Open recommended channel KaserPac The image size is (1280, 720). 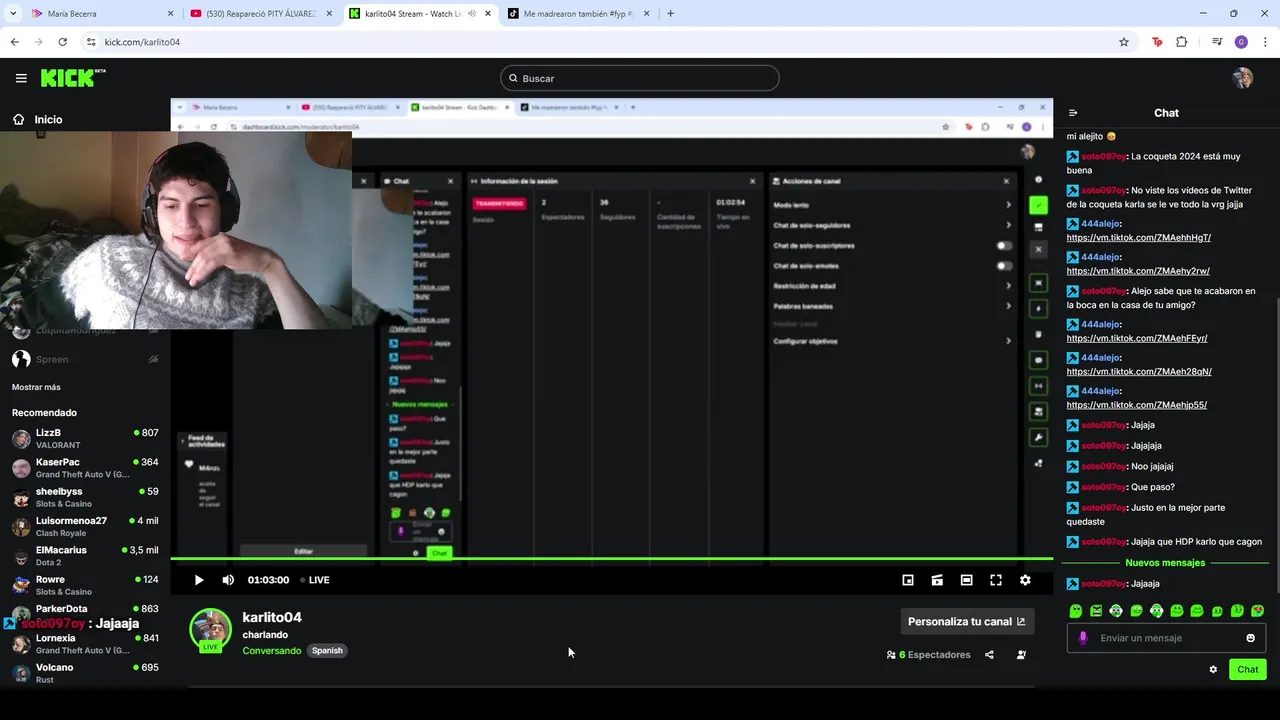click(85, 468)
